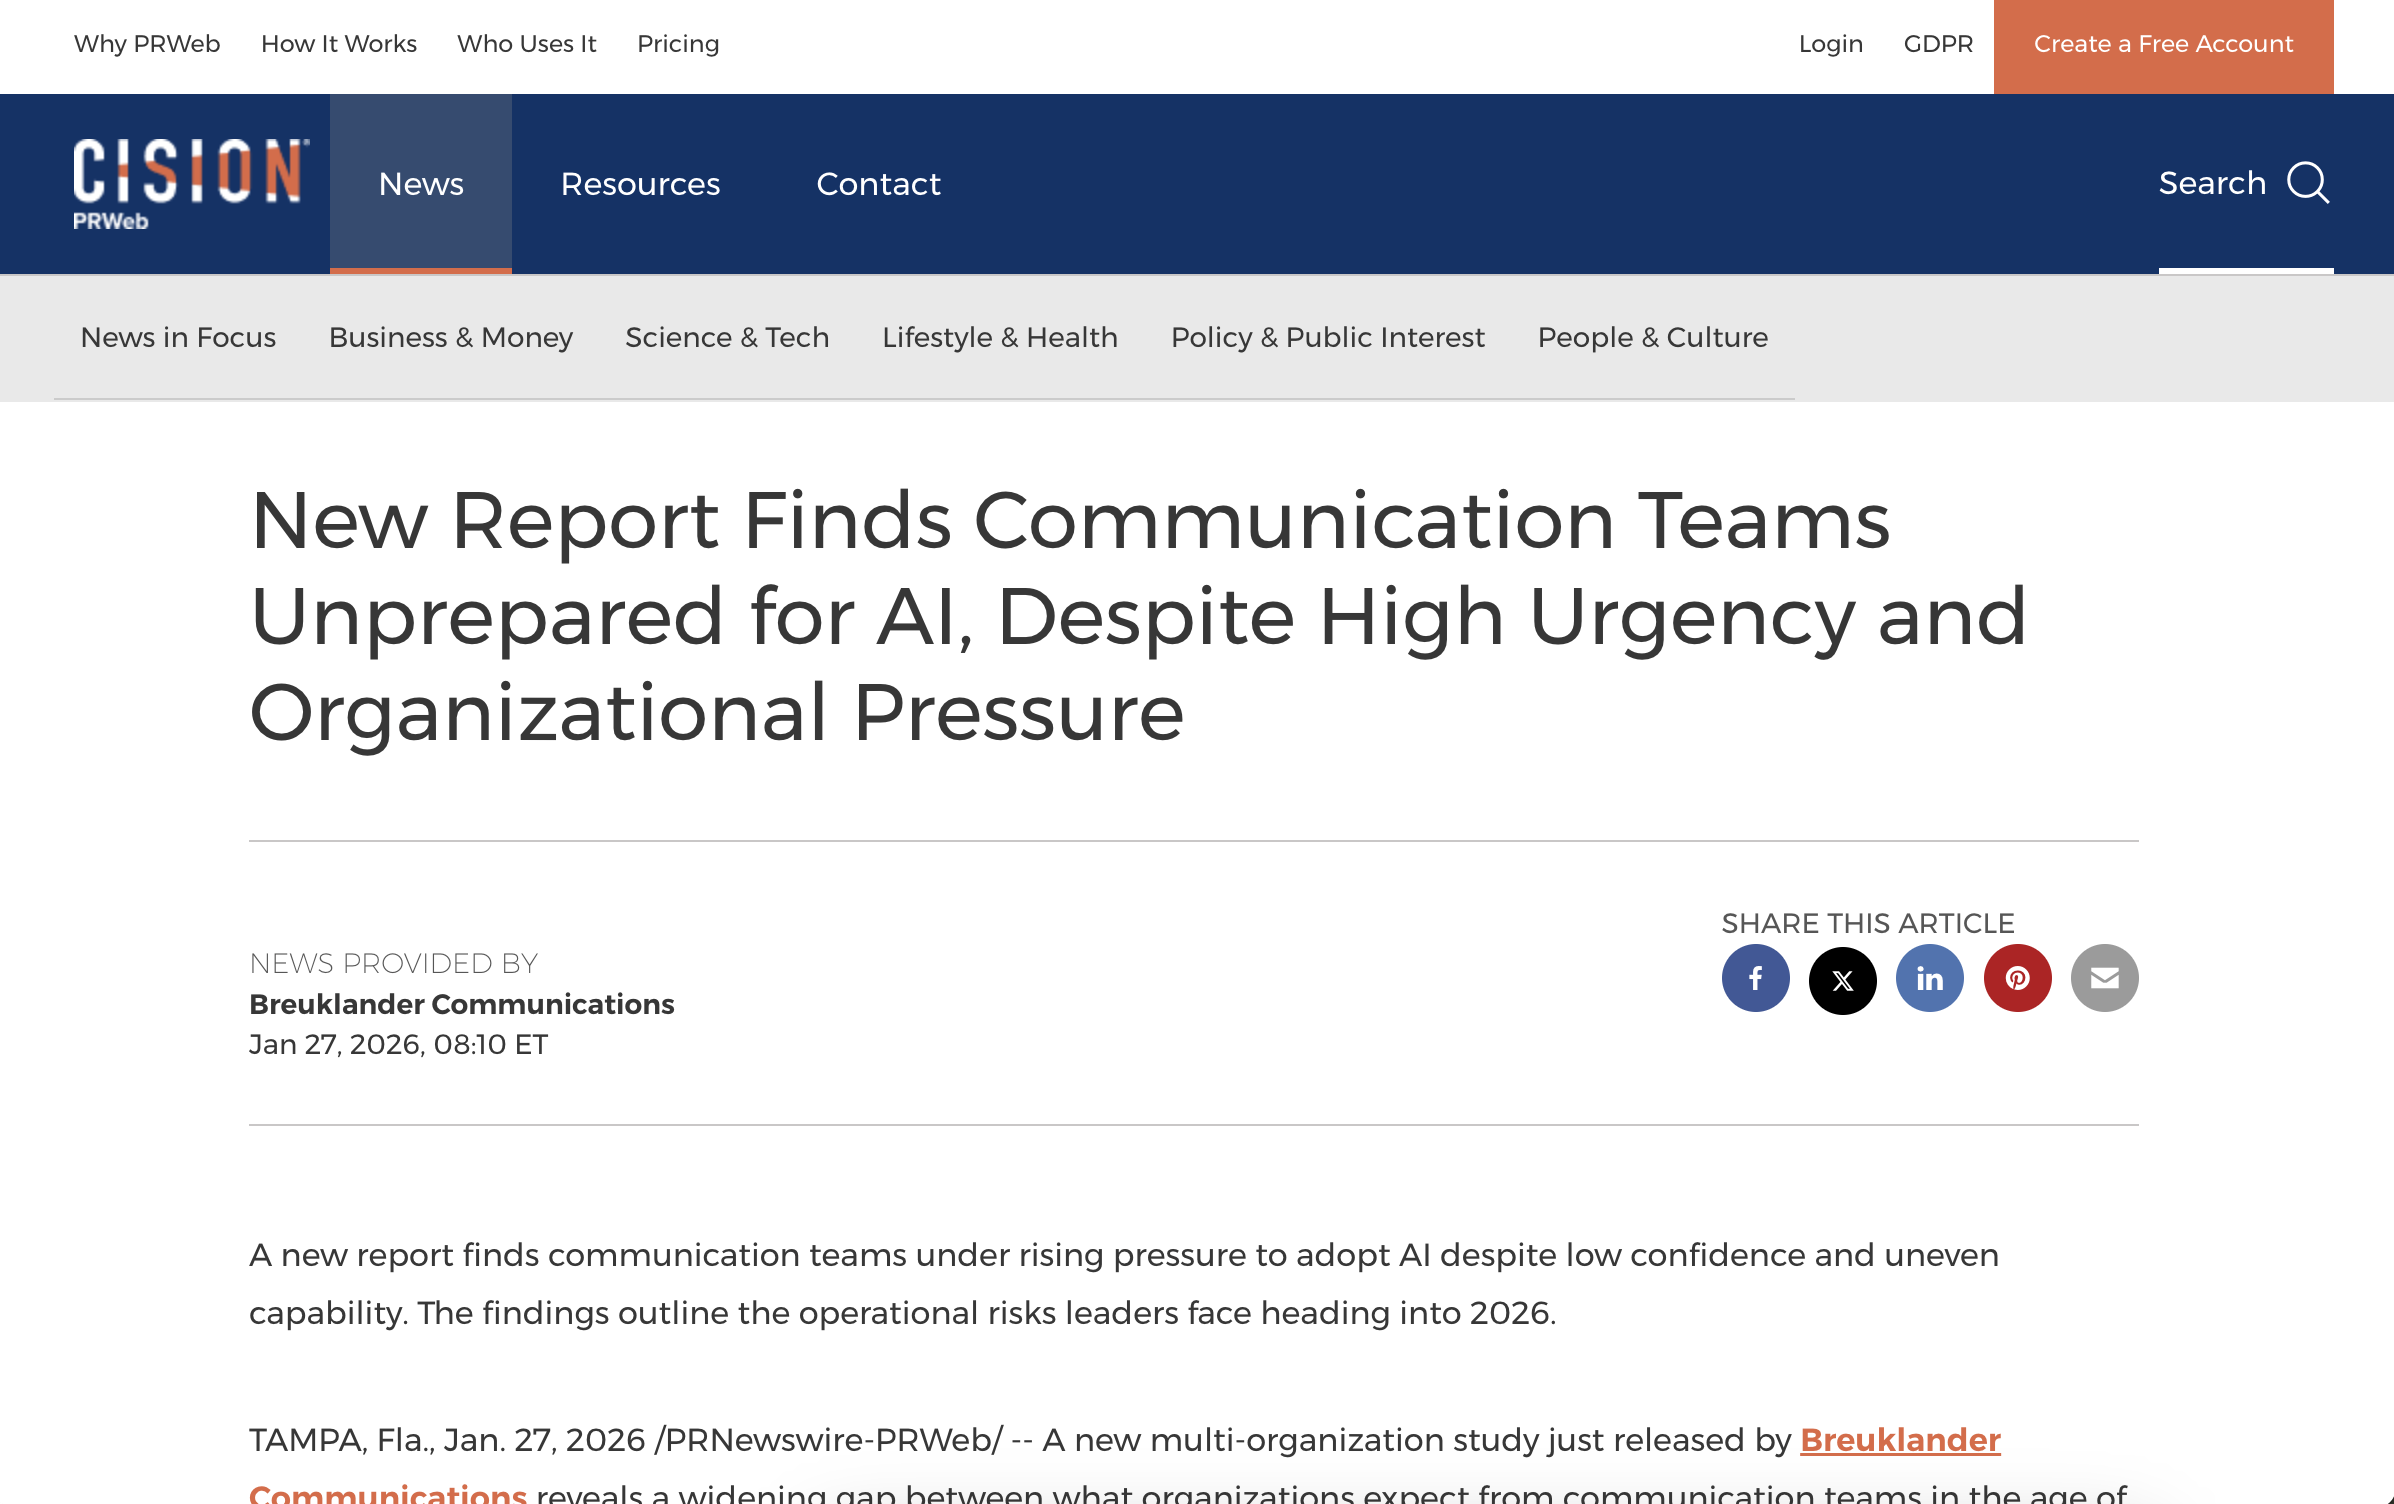
Task: Share the article on LinkedIn
Action: 1929,978
